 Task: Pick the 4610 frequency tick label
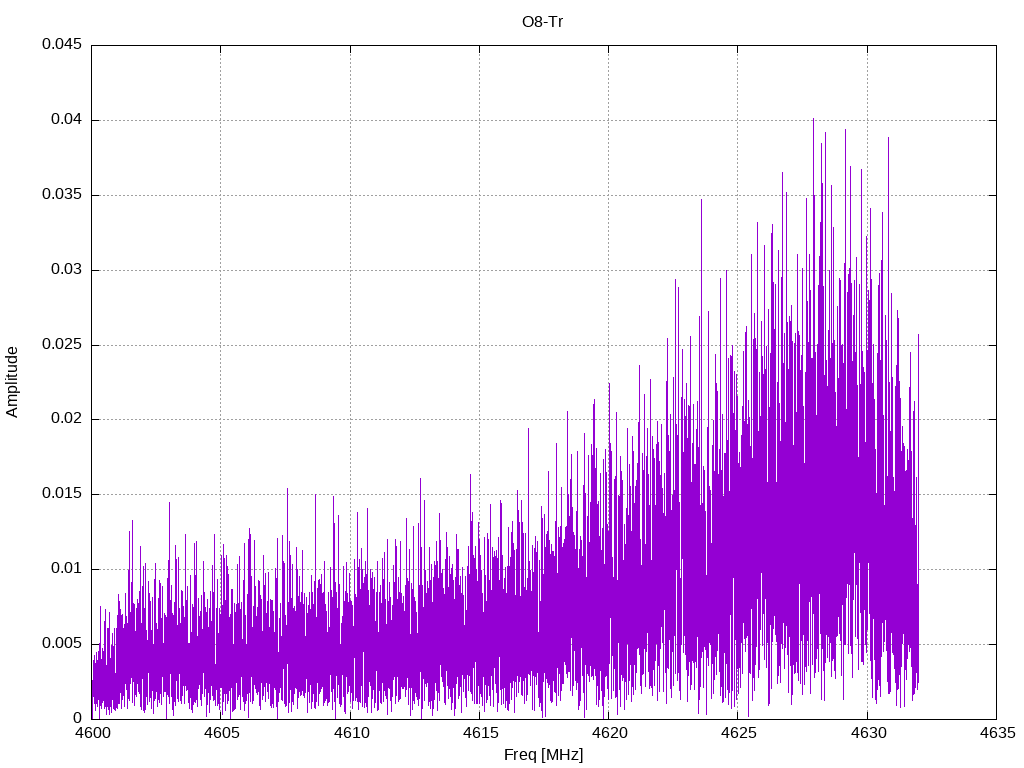tap(350, 733)
